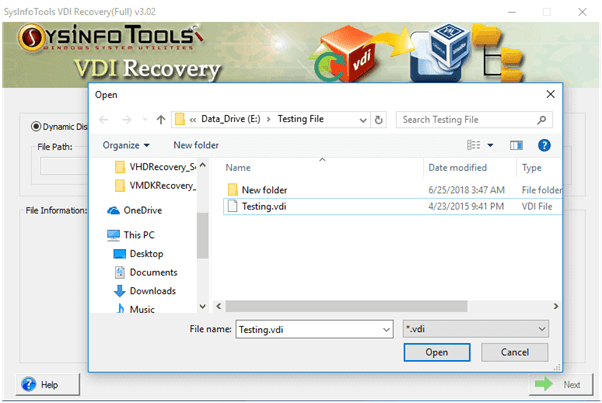Image resolution: width=602 pixels, height=403 pixels.
Task: Click the VMDKRecovery folder icon
Action: pos(120,185)
